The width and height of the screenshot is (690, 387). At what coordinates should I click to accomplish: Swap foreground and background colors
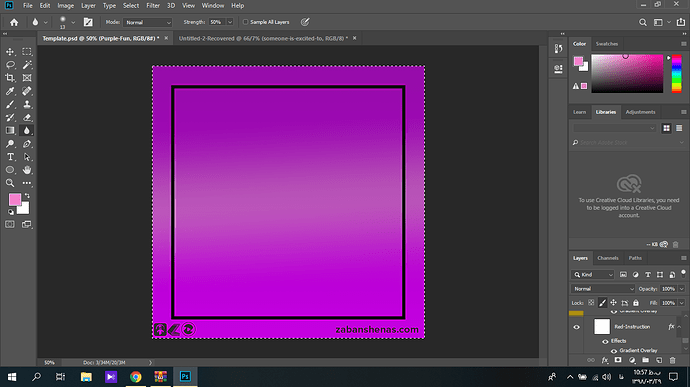[27, 195]
